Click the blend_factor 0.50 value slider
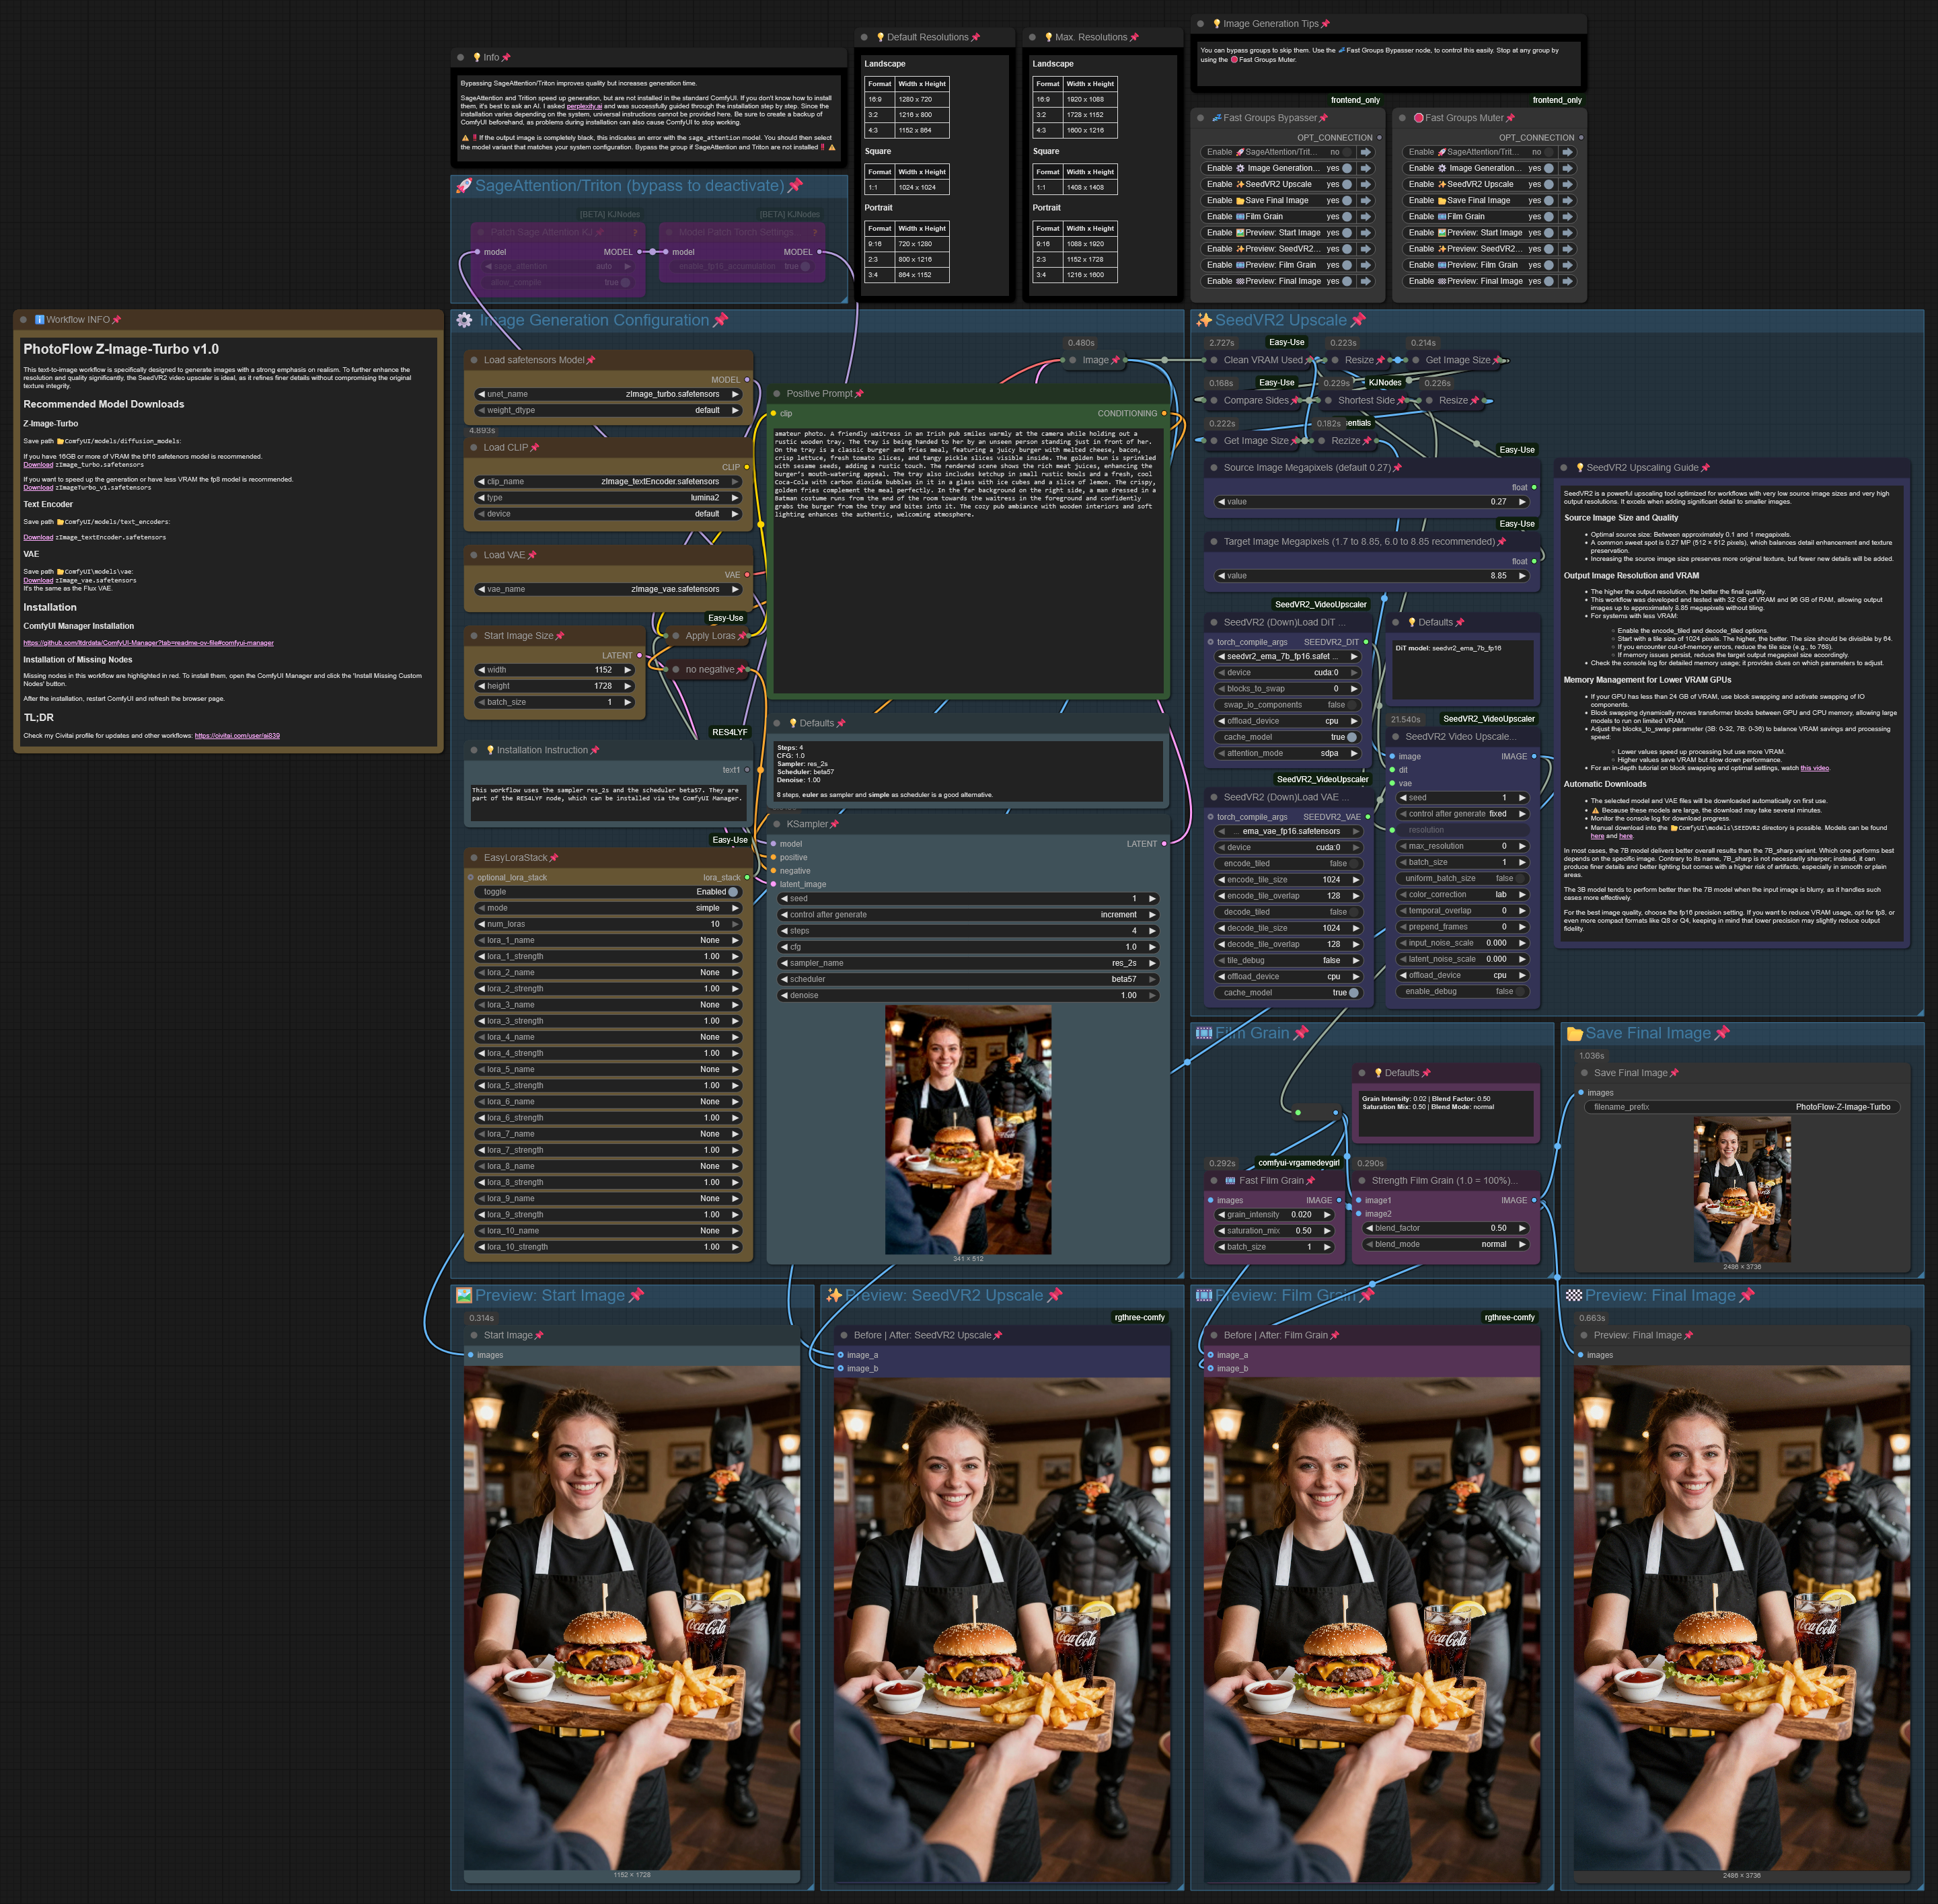 coord(1447,1228)
